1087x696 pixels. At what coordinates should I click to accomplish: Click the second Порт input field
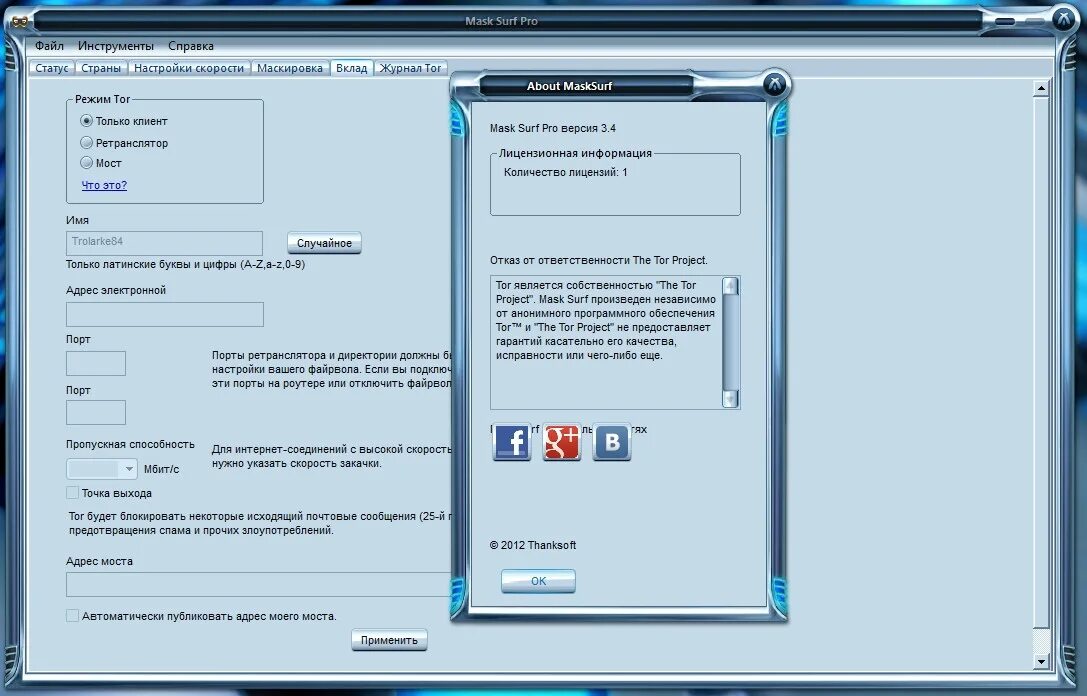coord(96,412)
